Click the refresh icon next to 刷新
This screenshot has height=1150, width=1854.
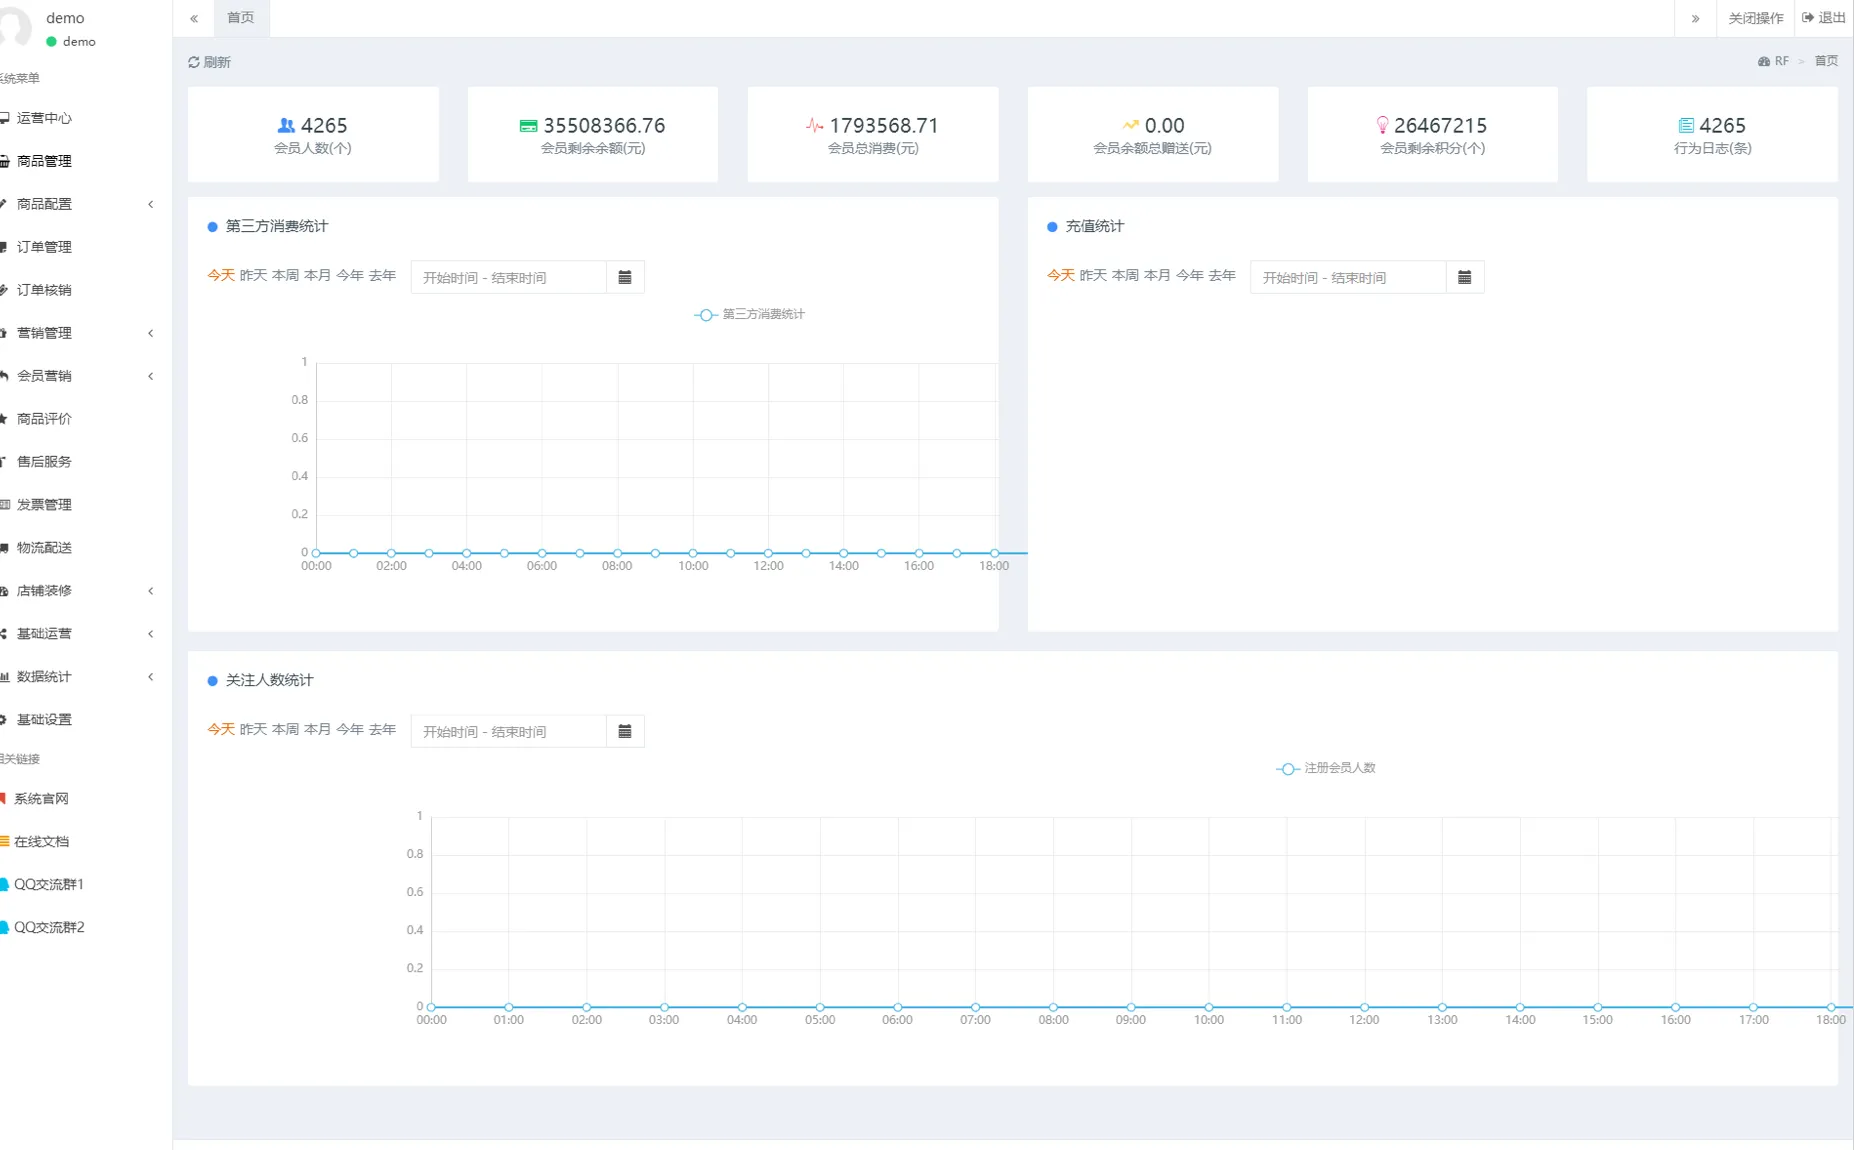tap(194, 62)
